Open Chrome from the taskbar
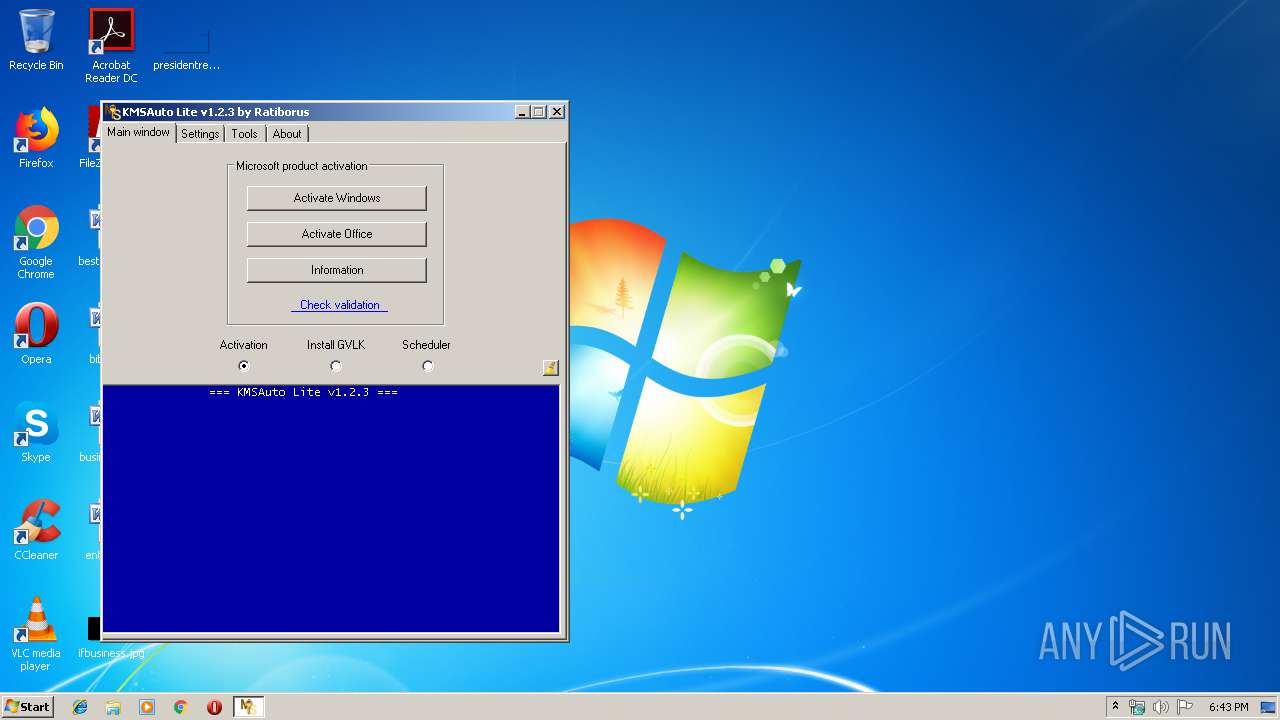The width and height of the screenshot is (1280, 720). [181, 707]
